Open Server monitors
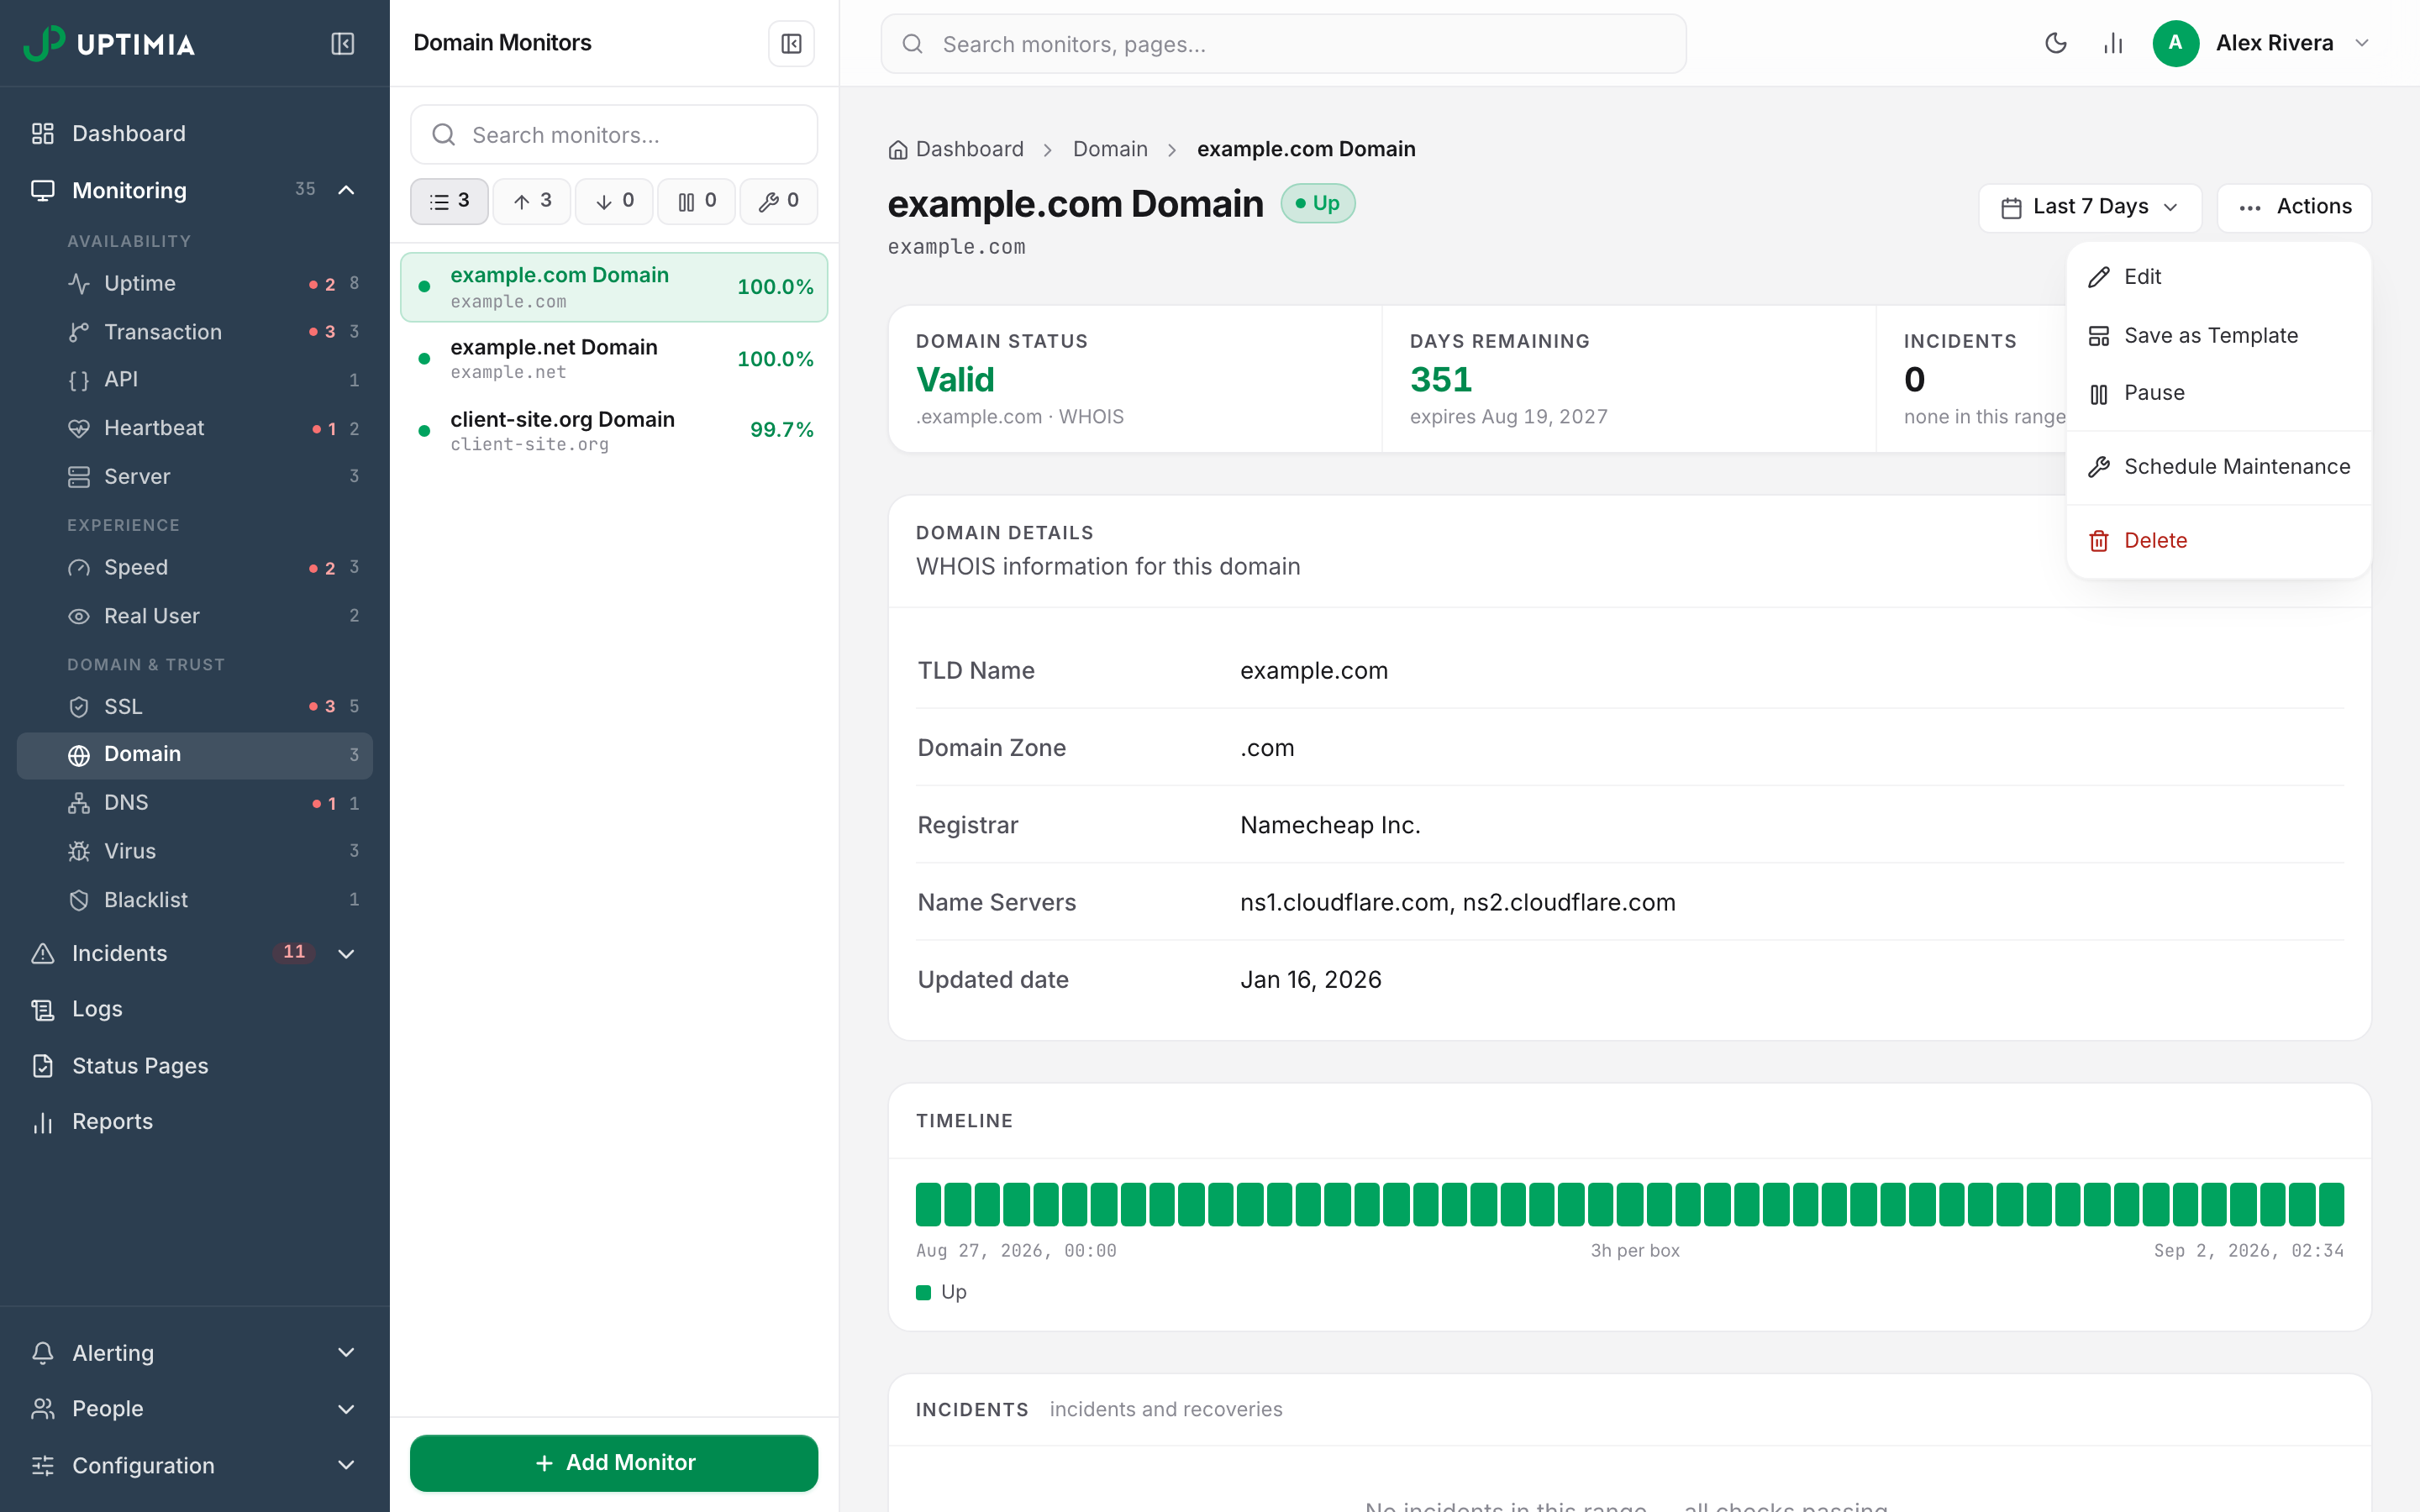The height and width of the screenshot is (1512, 2420). [x=195, y=476]
